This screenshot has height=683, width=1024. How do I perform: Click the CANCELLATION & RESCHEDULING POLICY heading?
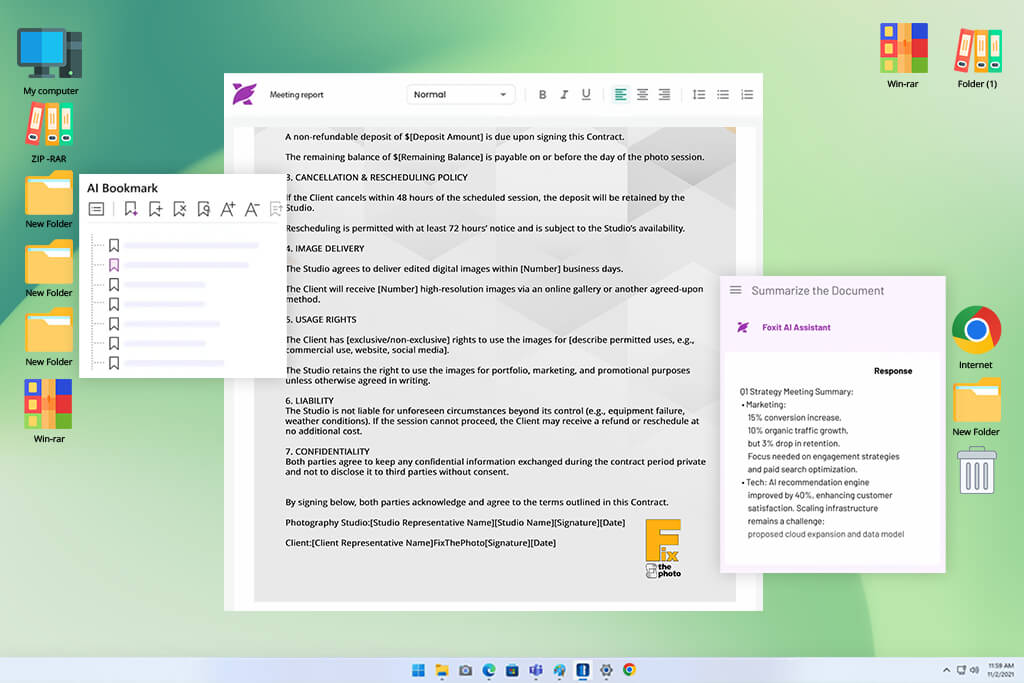[377, 178]
